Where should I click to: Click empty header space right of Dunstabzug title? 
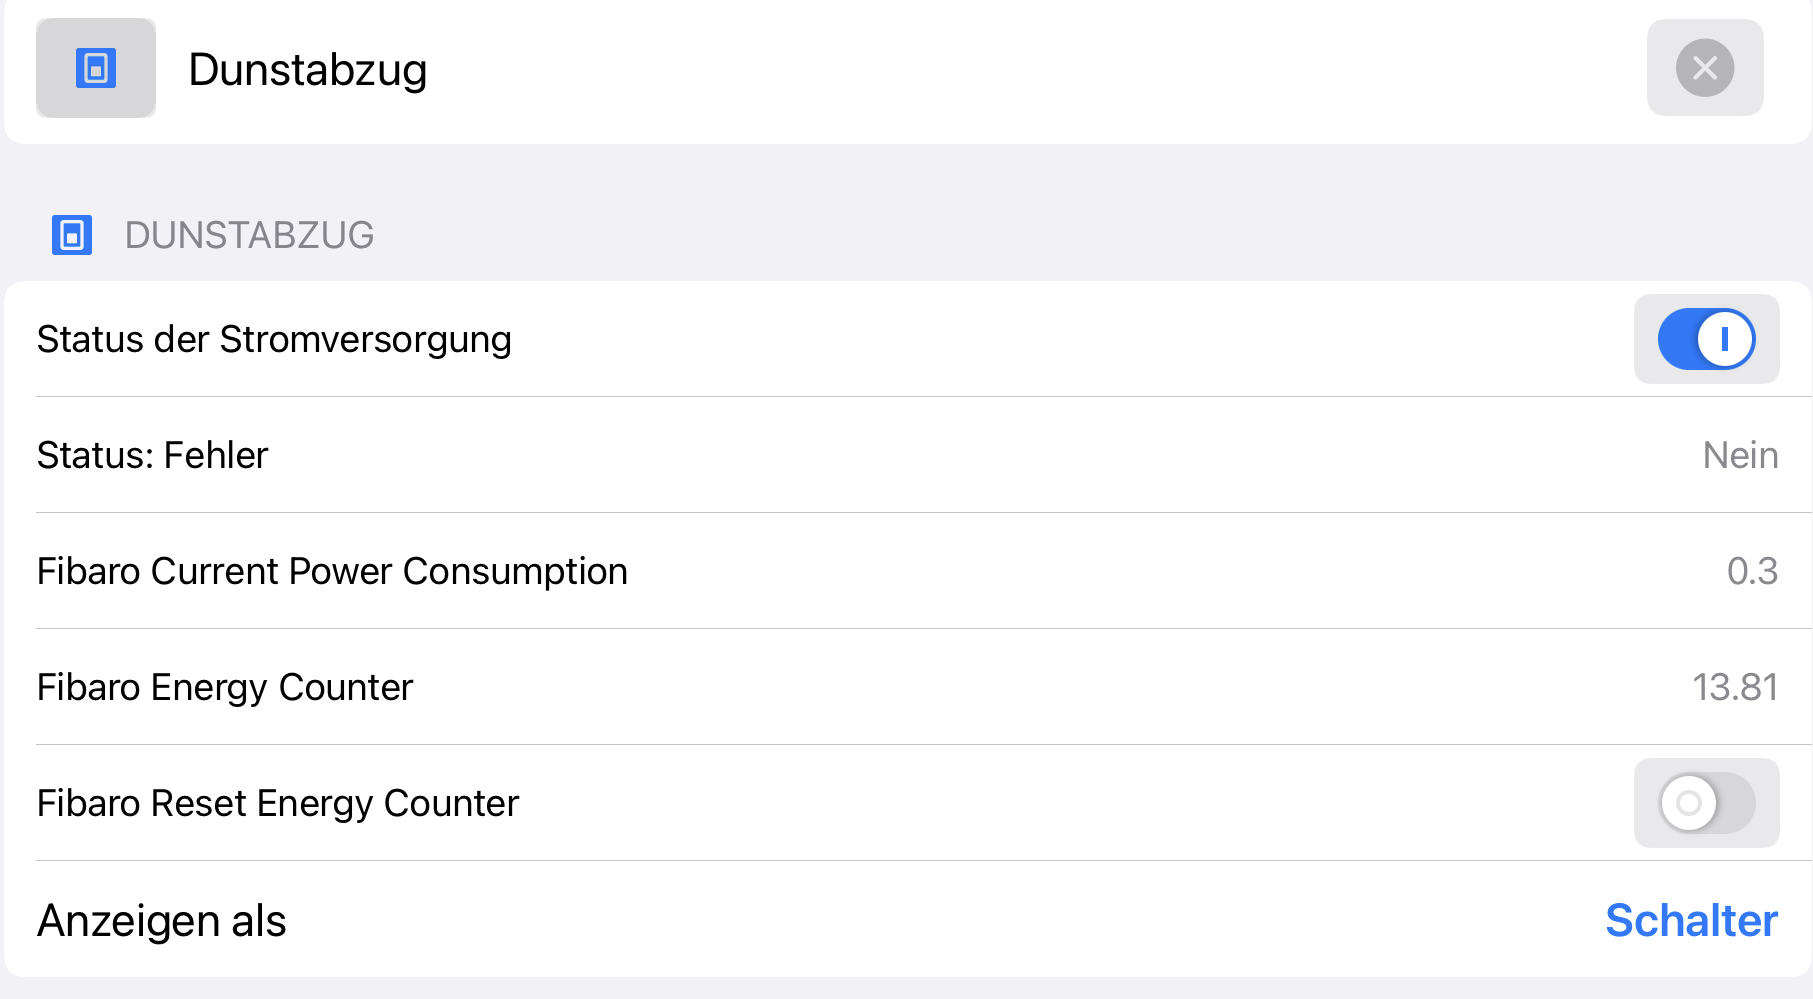pos(1000,70)
